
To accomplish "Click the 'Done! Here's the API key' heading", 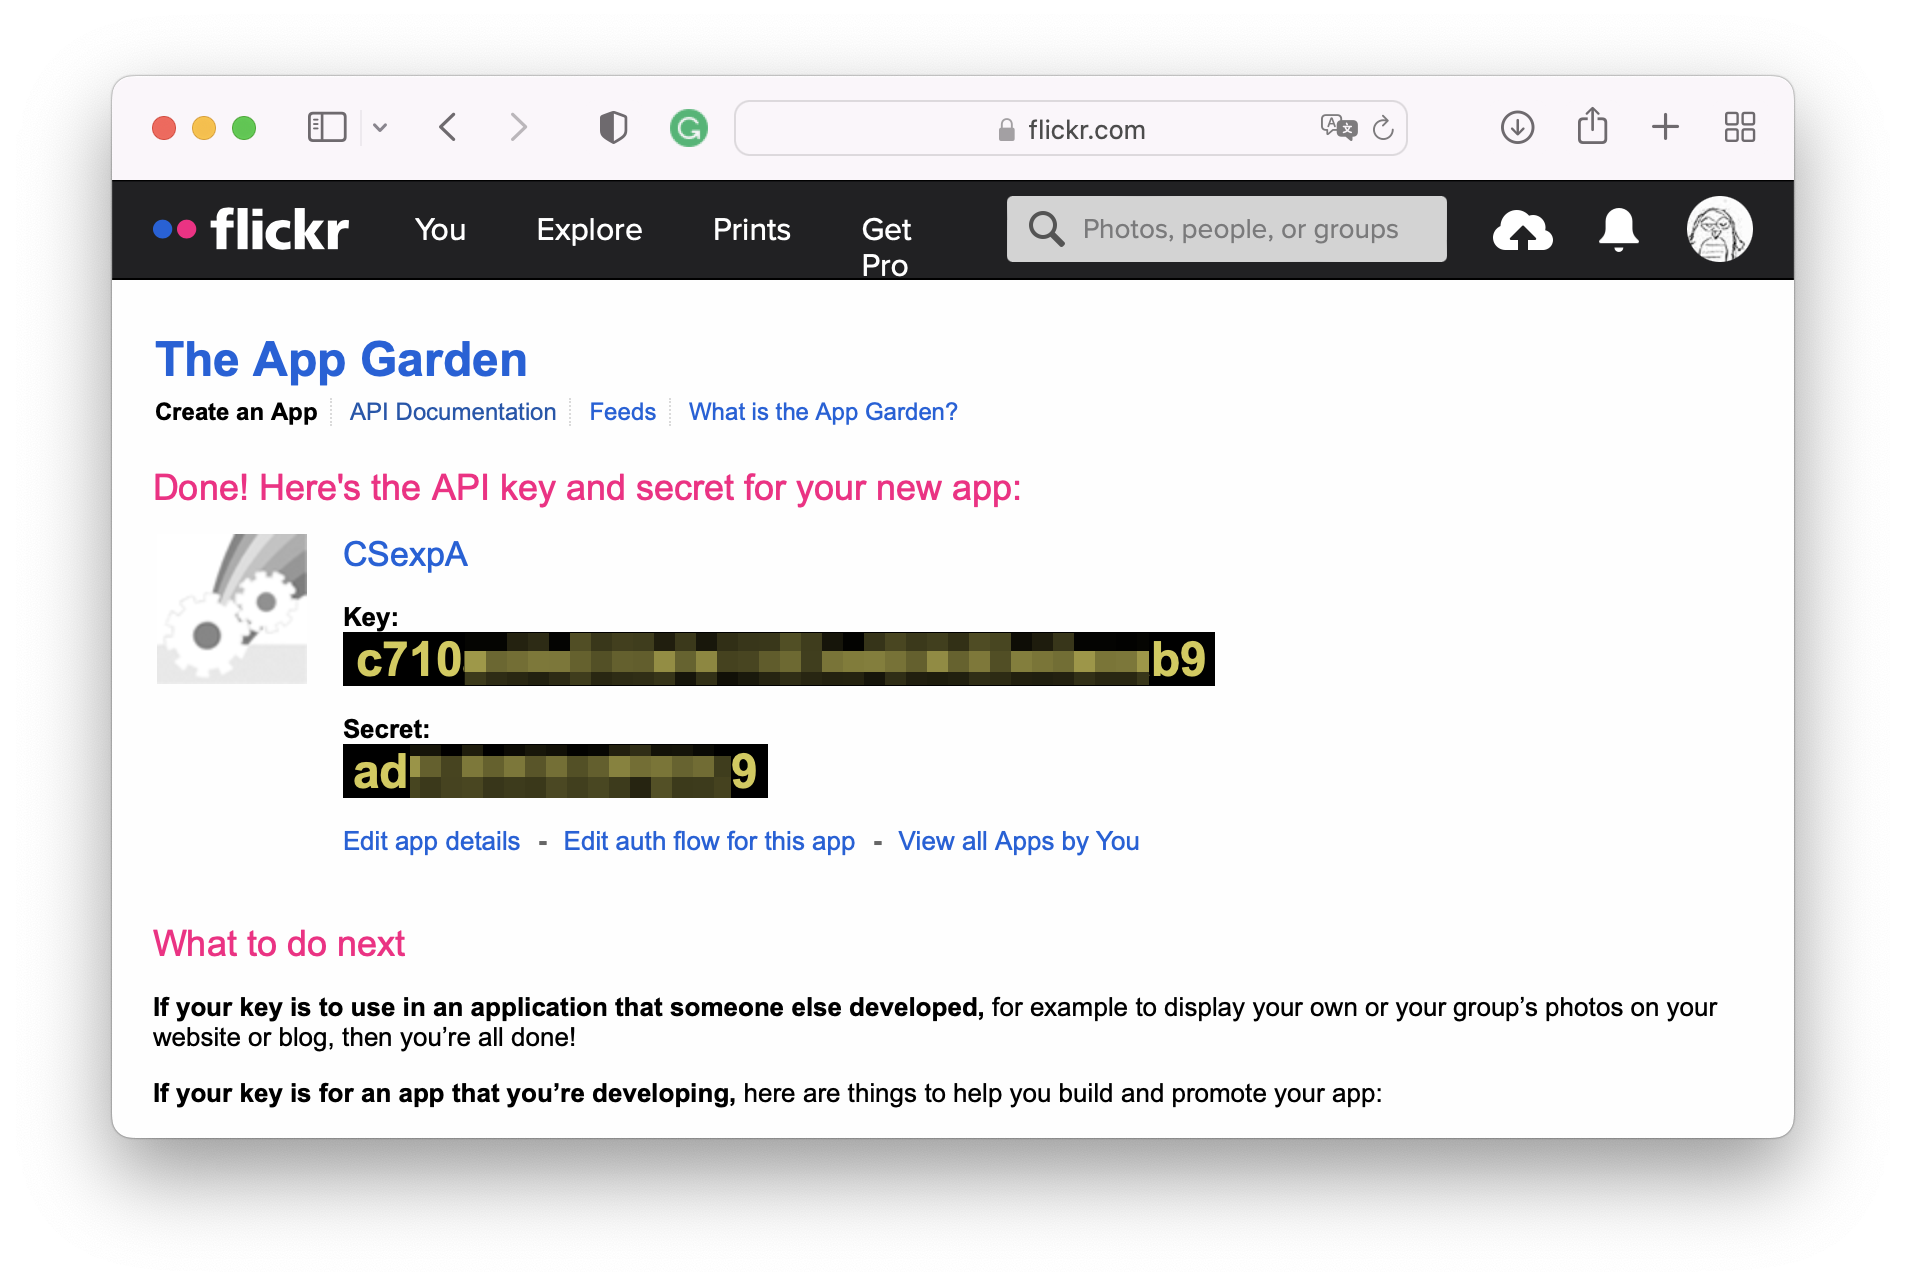I will point(587,488).
